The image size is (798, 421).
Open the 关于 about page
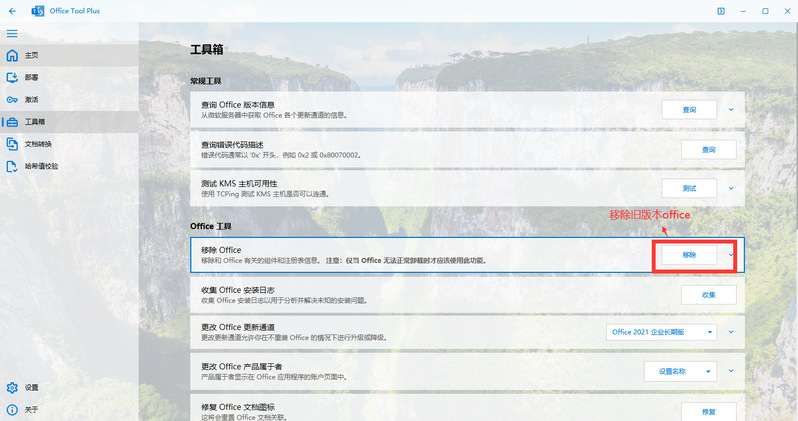click(x=32, y=409)
